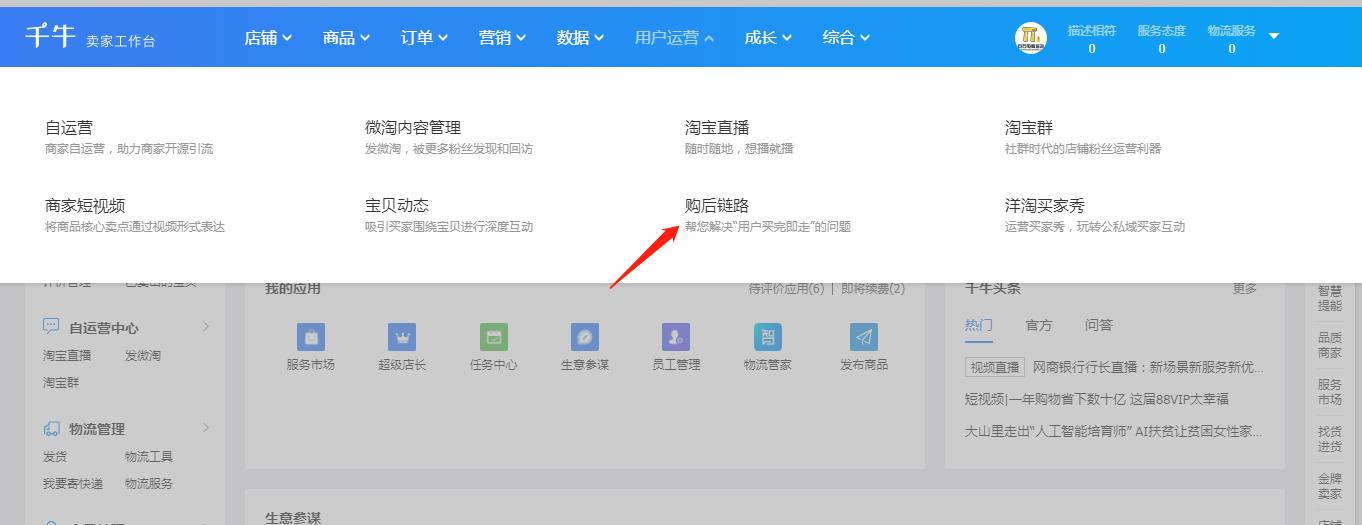Open the account dropdown arrow beside 物流服务
Image resolution: width=1362 pixels, height=525 pixels.
(x=1274, y=36)
